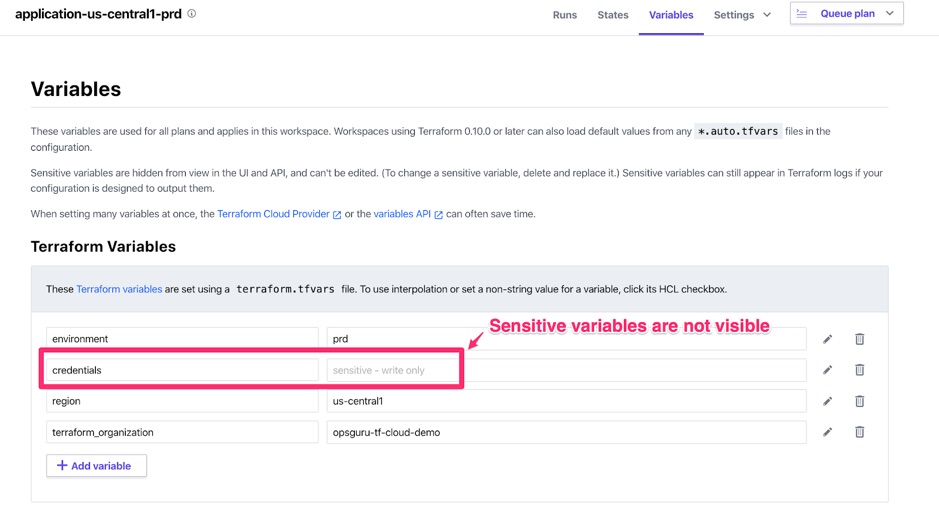This screenshot has width=939, height=508.
Task: Click the environment key field
Action: (x=182, y=338)
